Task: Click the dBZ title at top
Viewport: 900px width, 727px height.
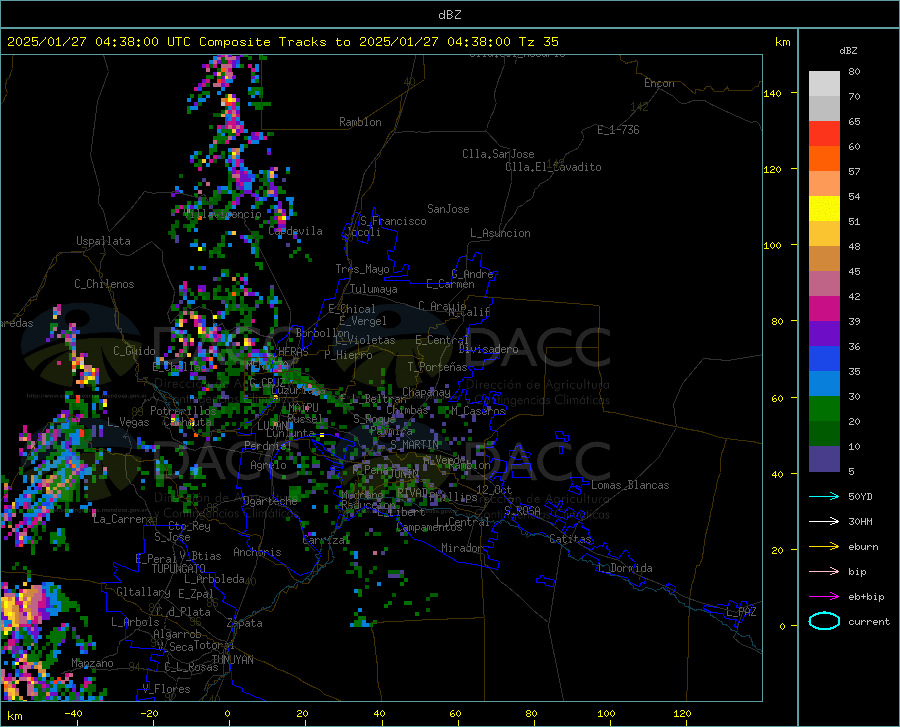Action: [x=449, y=15]
